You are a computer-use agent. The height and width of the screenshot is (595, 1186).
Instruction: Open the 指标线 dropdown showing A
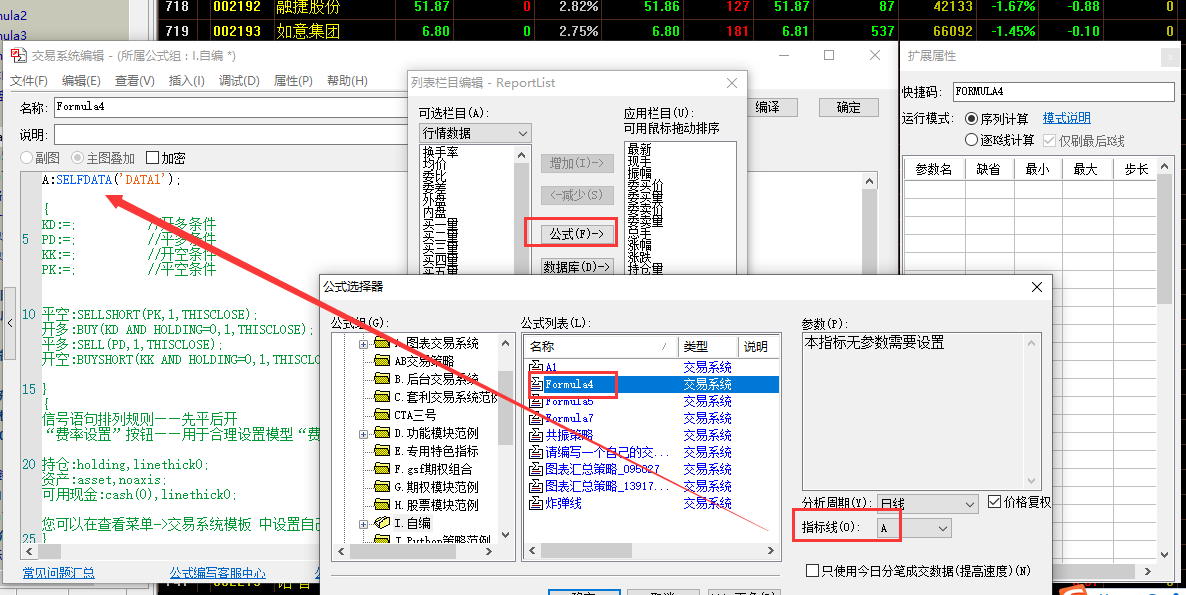(914, 528)
